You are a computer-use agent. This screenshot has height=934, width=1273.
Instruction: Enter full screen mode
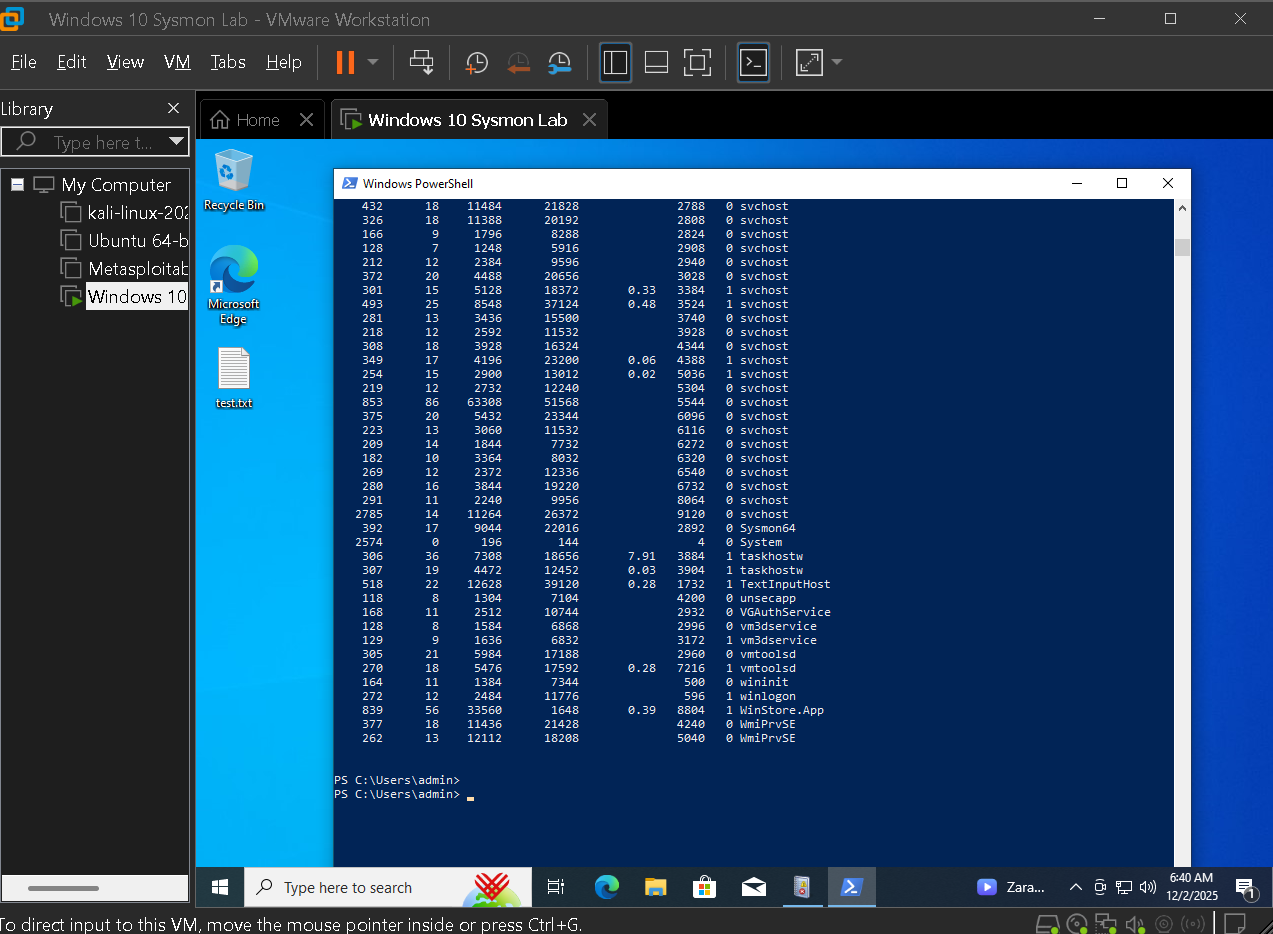[x=696, y=62]
